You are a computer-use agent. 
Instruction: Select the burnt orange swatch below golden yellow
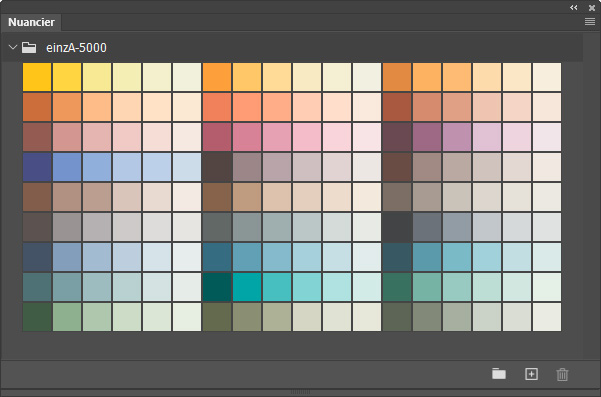point(37,107)
